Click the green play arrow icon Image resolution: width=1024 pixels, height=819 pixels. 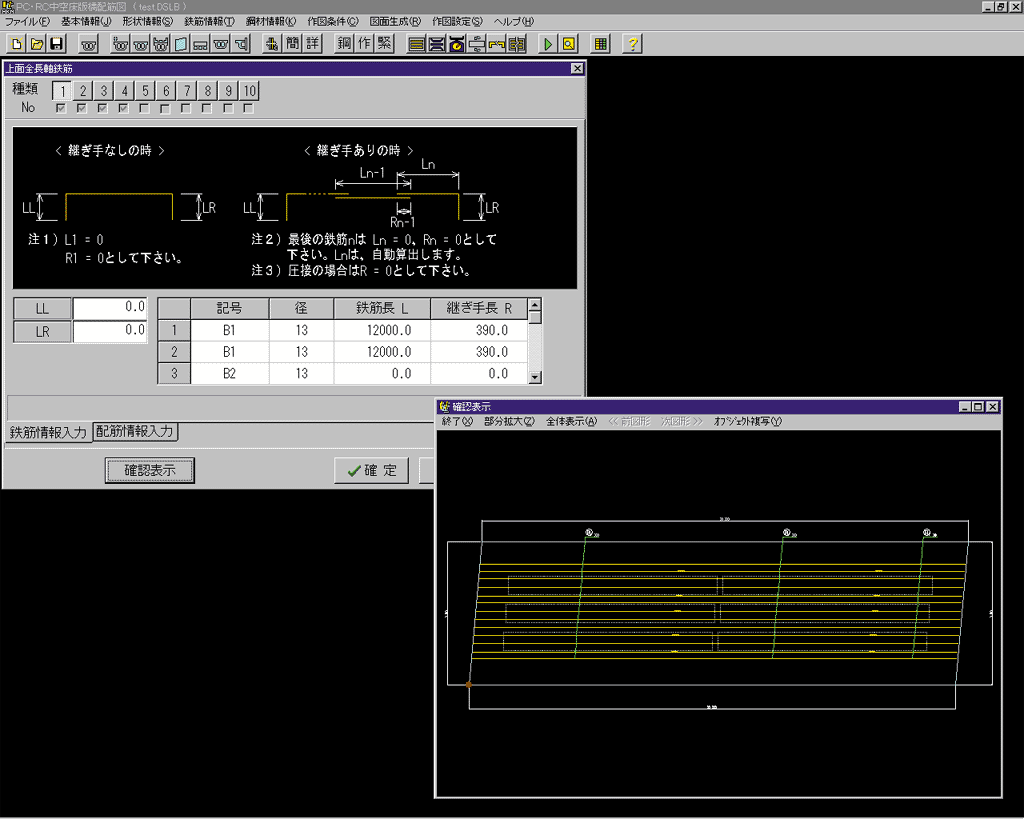548,44
